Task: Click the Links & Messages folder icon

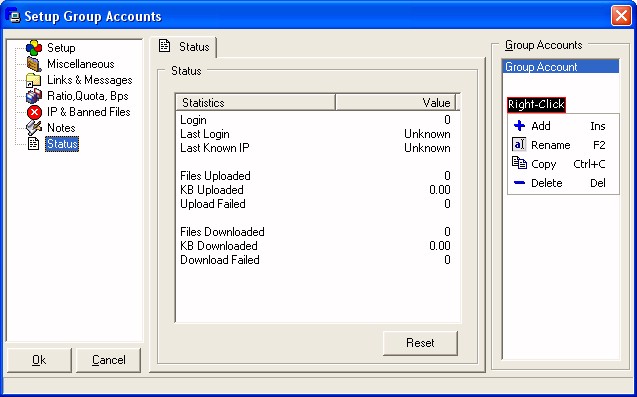Action: (x=33, y=80)
